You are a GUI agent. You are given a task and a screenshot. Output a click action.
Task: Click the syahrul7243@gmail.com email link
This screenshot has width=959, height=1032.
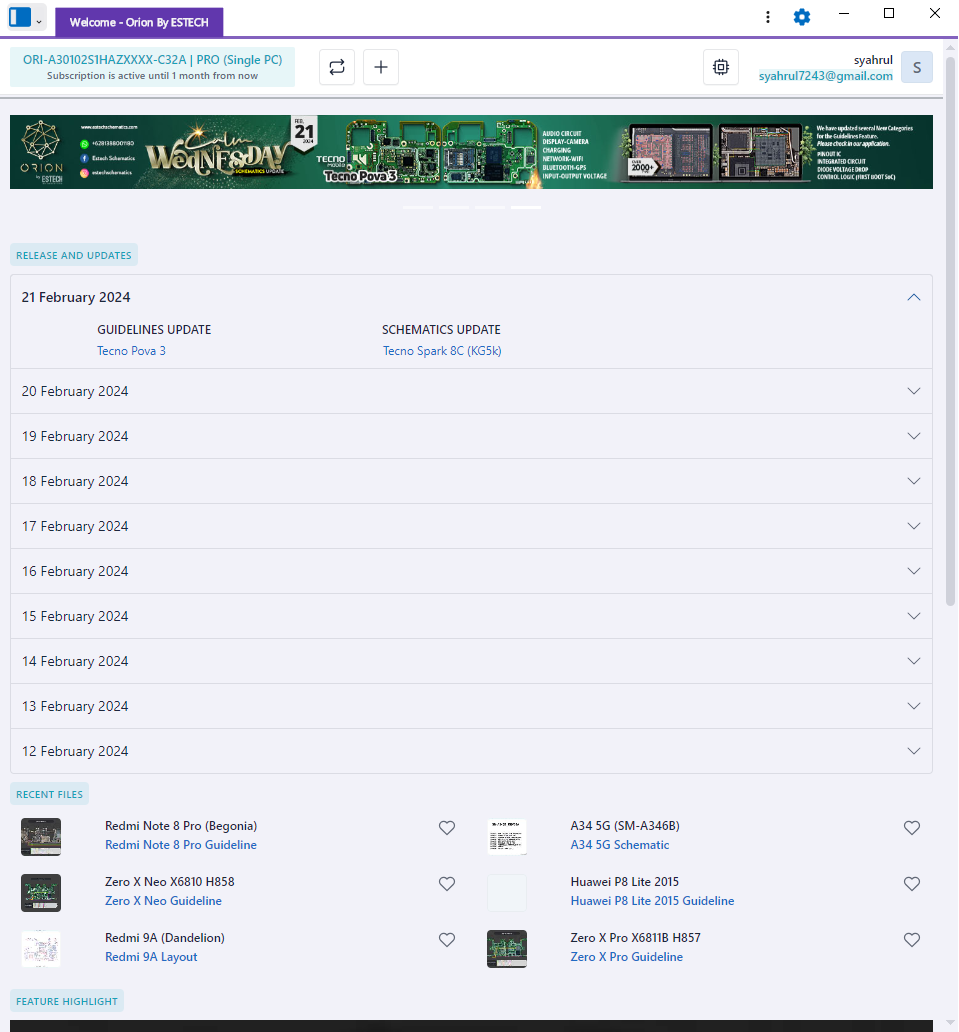(x=825, y=76)
